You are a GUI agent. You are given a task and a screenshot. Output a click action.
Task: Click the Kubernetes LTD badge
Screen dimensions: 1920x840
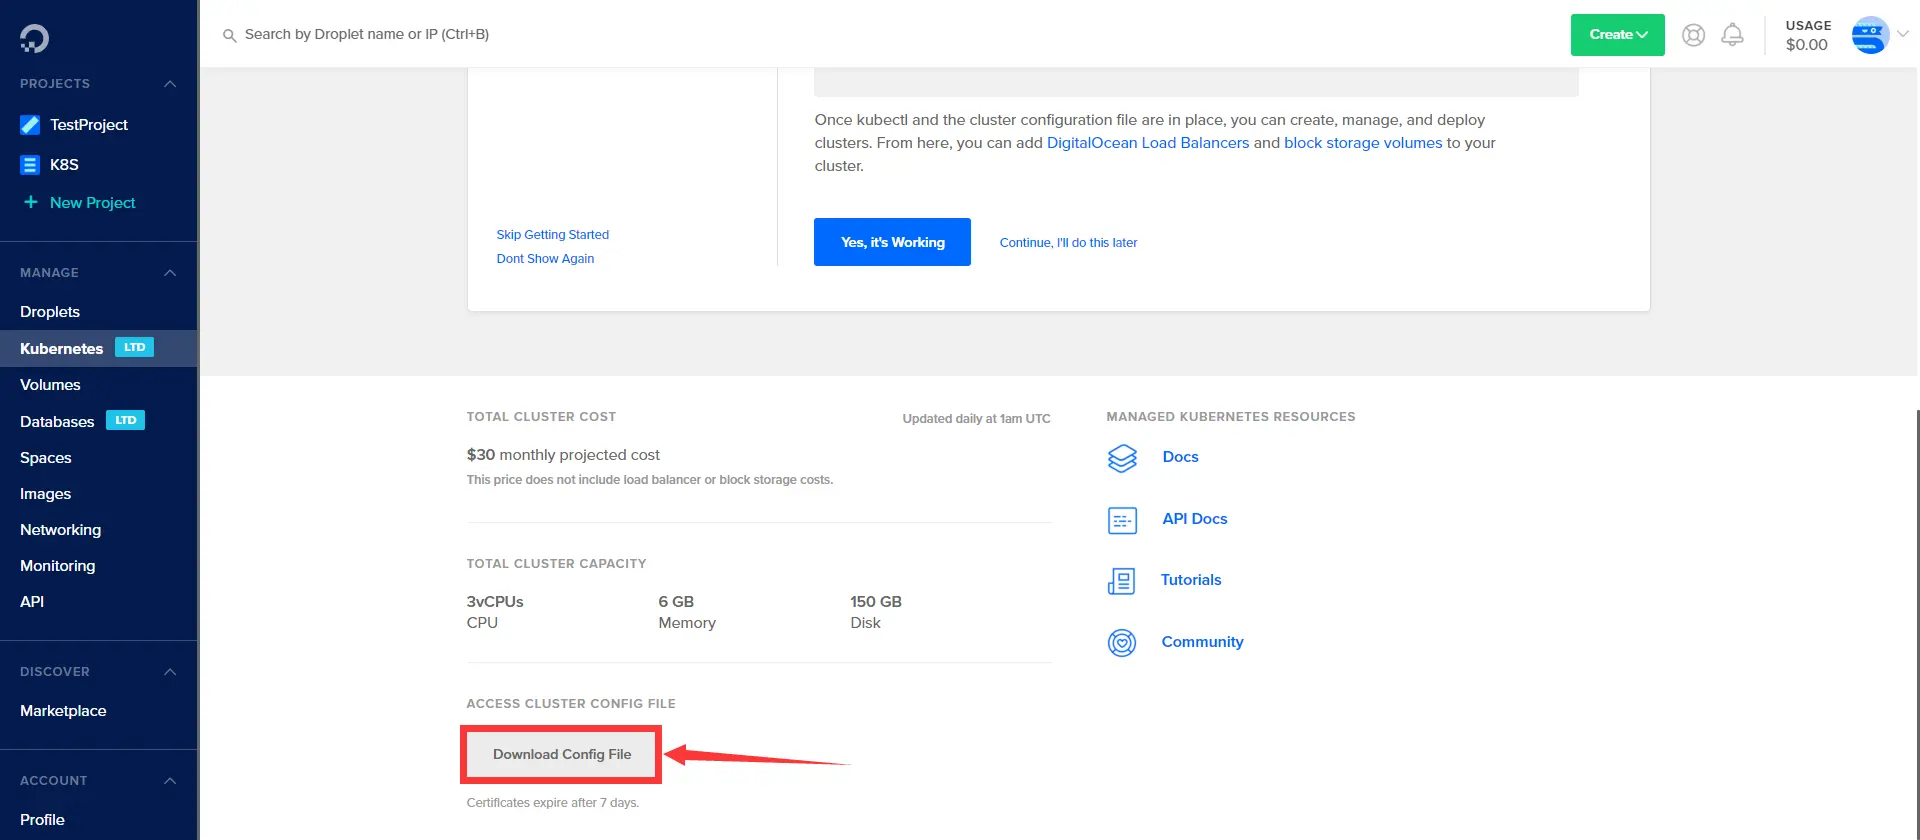[x=134, y=348]
